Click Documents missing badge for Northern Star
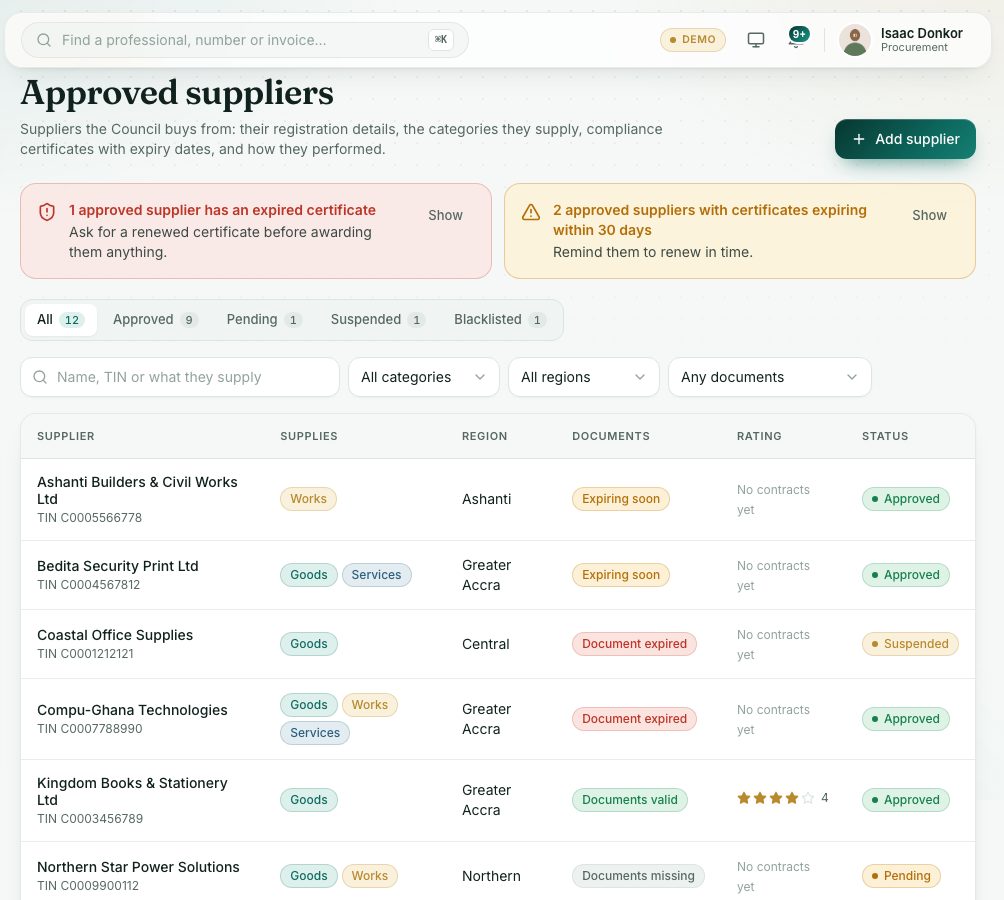This screenshot has width=1004, height=900. point(638,876)
